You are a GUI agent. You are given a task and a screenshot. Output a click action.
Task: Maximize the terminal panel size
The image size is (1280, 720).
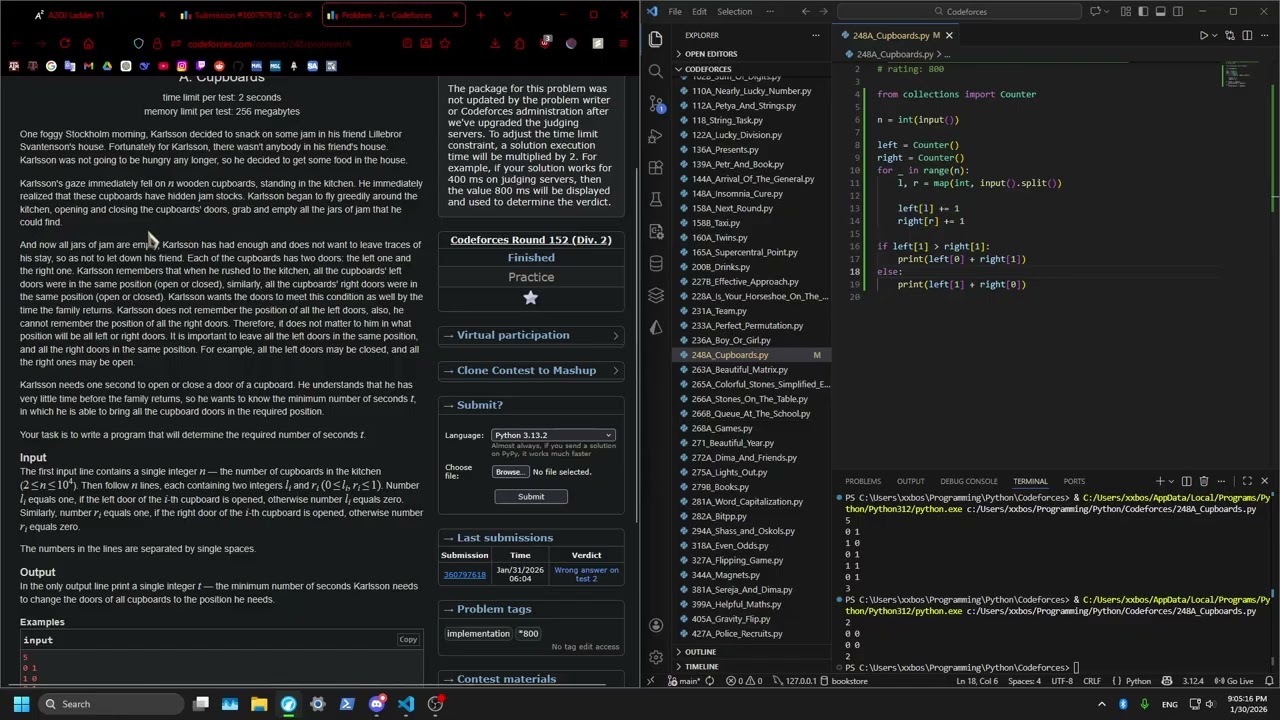[1247, 481]
